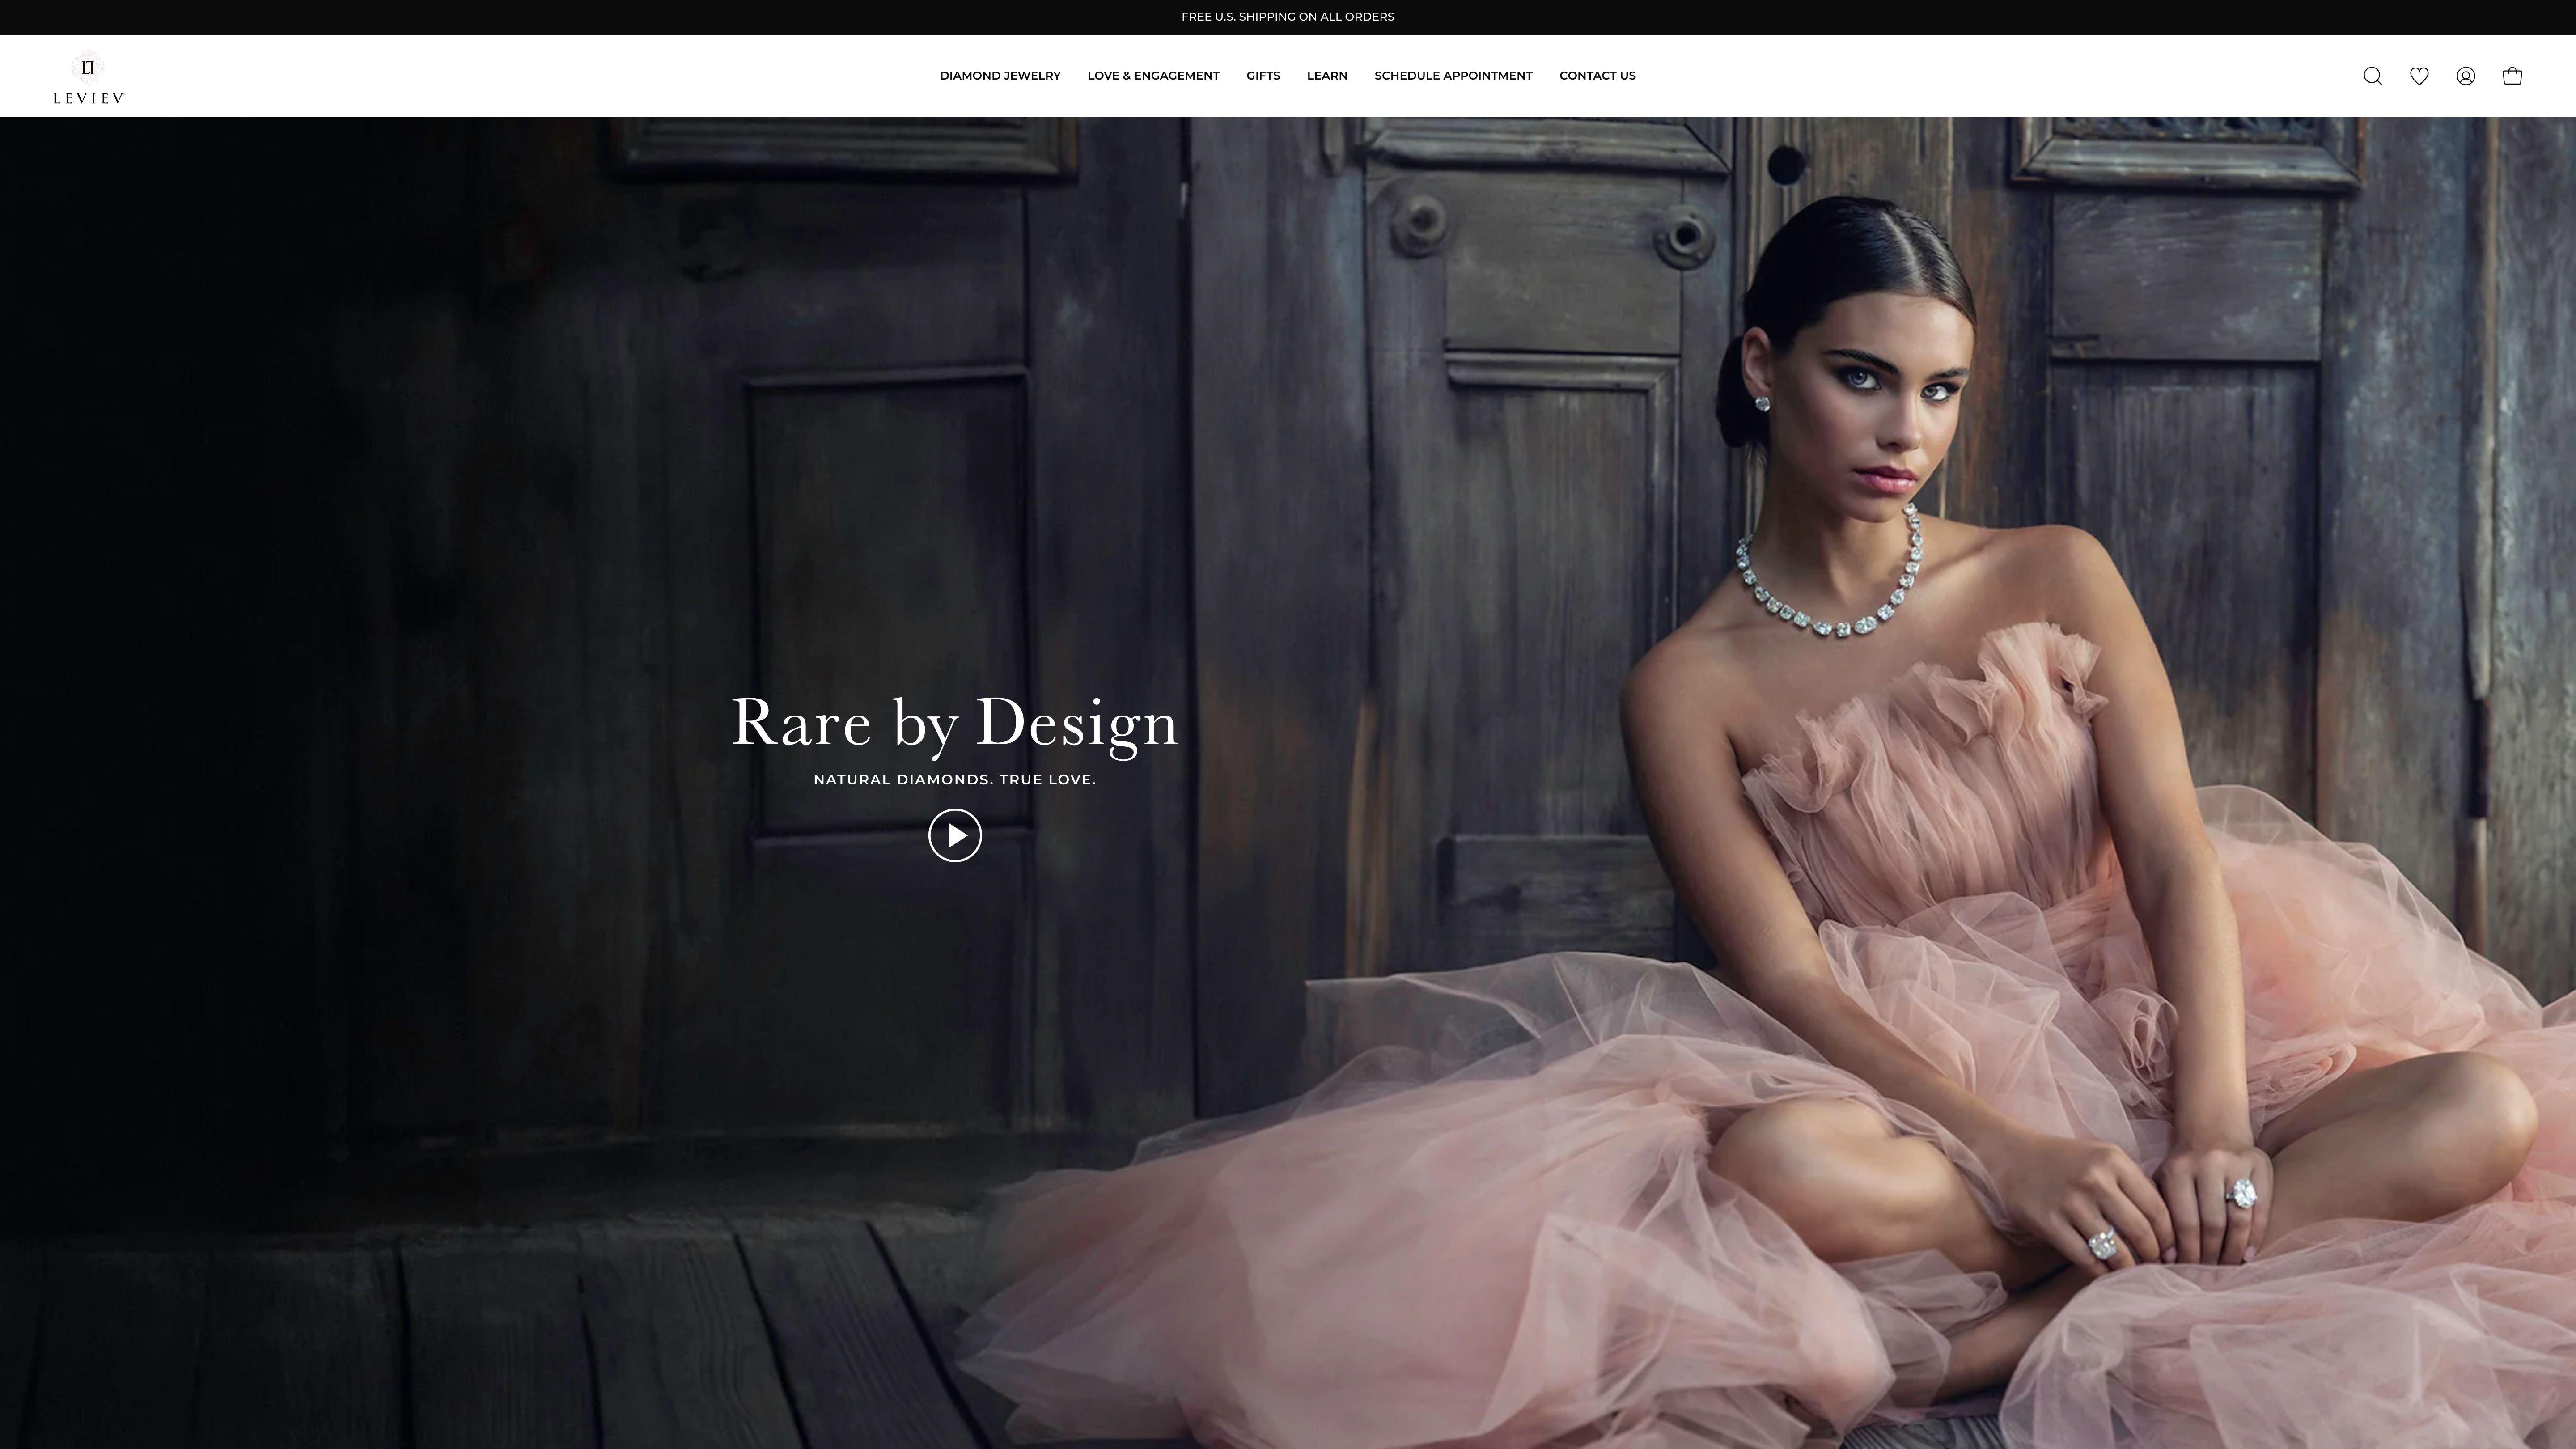Click the Leviev logo emblem
The height and width of the screenshot is (1449, 2576).
pos(88,67)
